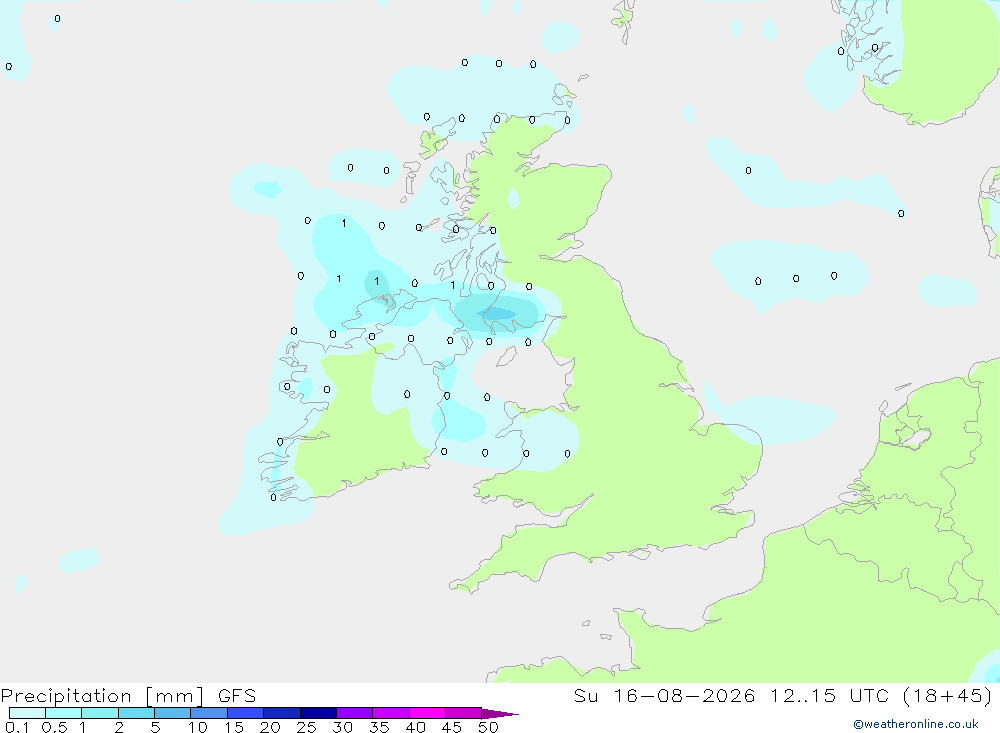The height and width of the screenshot is (733, 1000).
Task: Click the over-50 mm arrow tip of legend
Action: tap(500, 714)
